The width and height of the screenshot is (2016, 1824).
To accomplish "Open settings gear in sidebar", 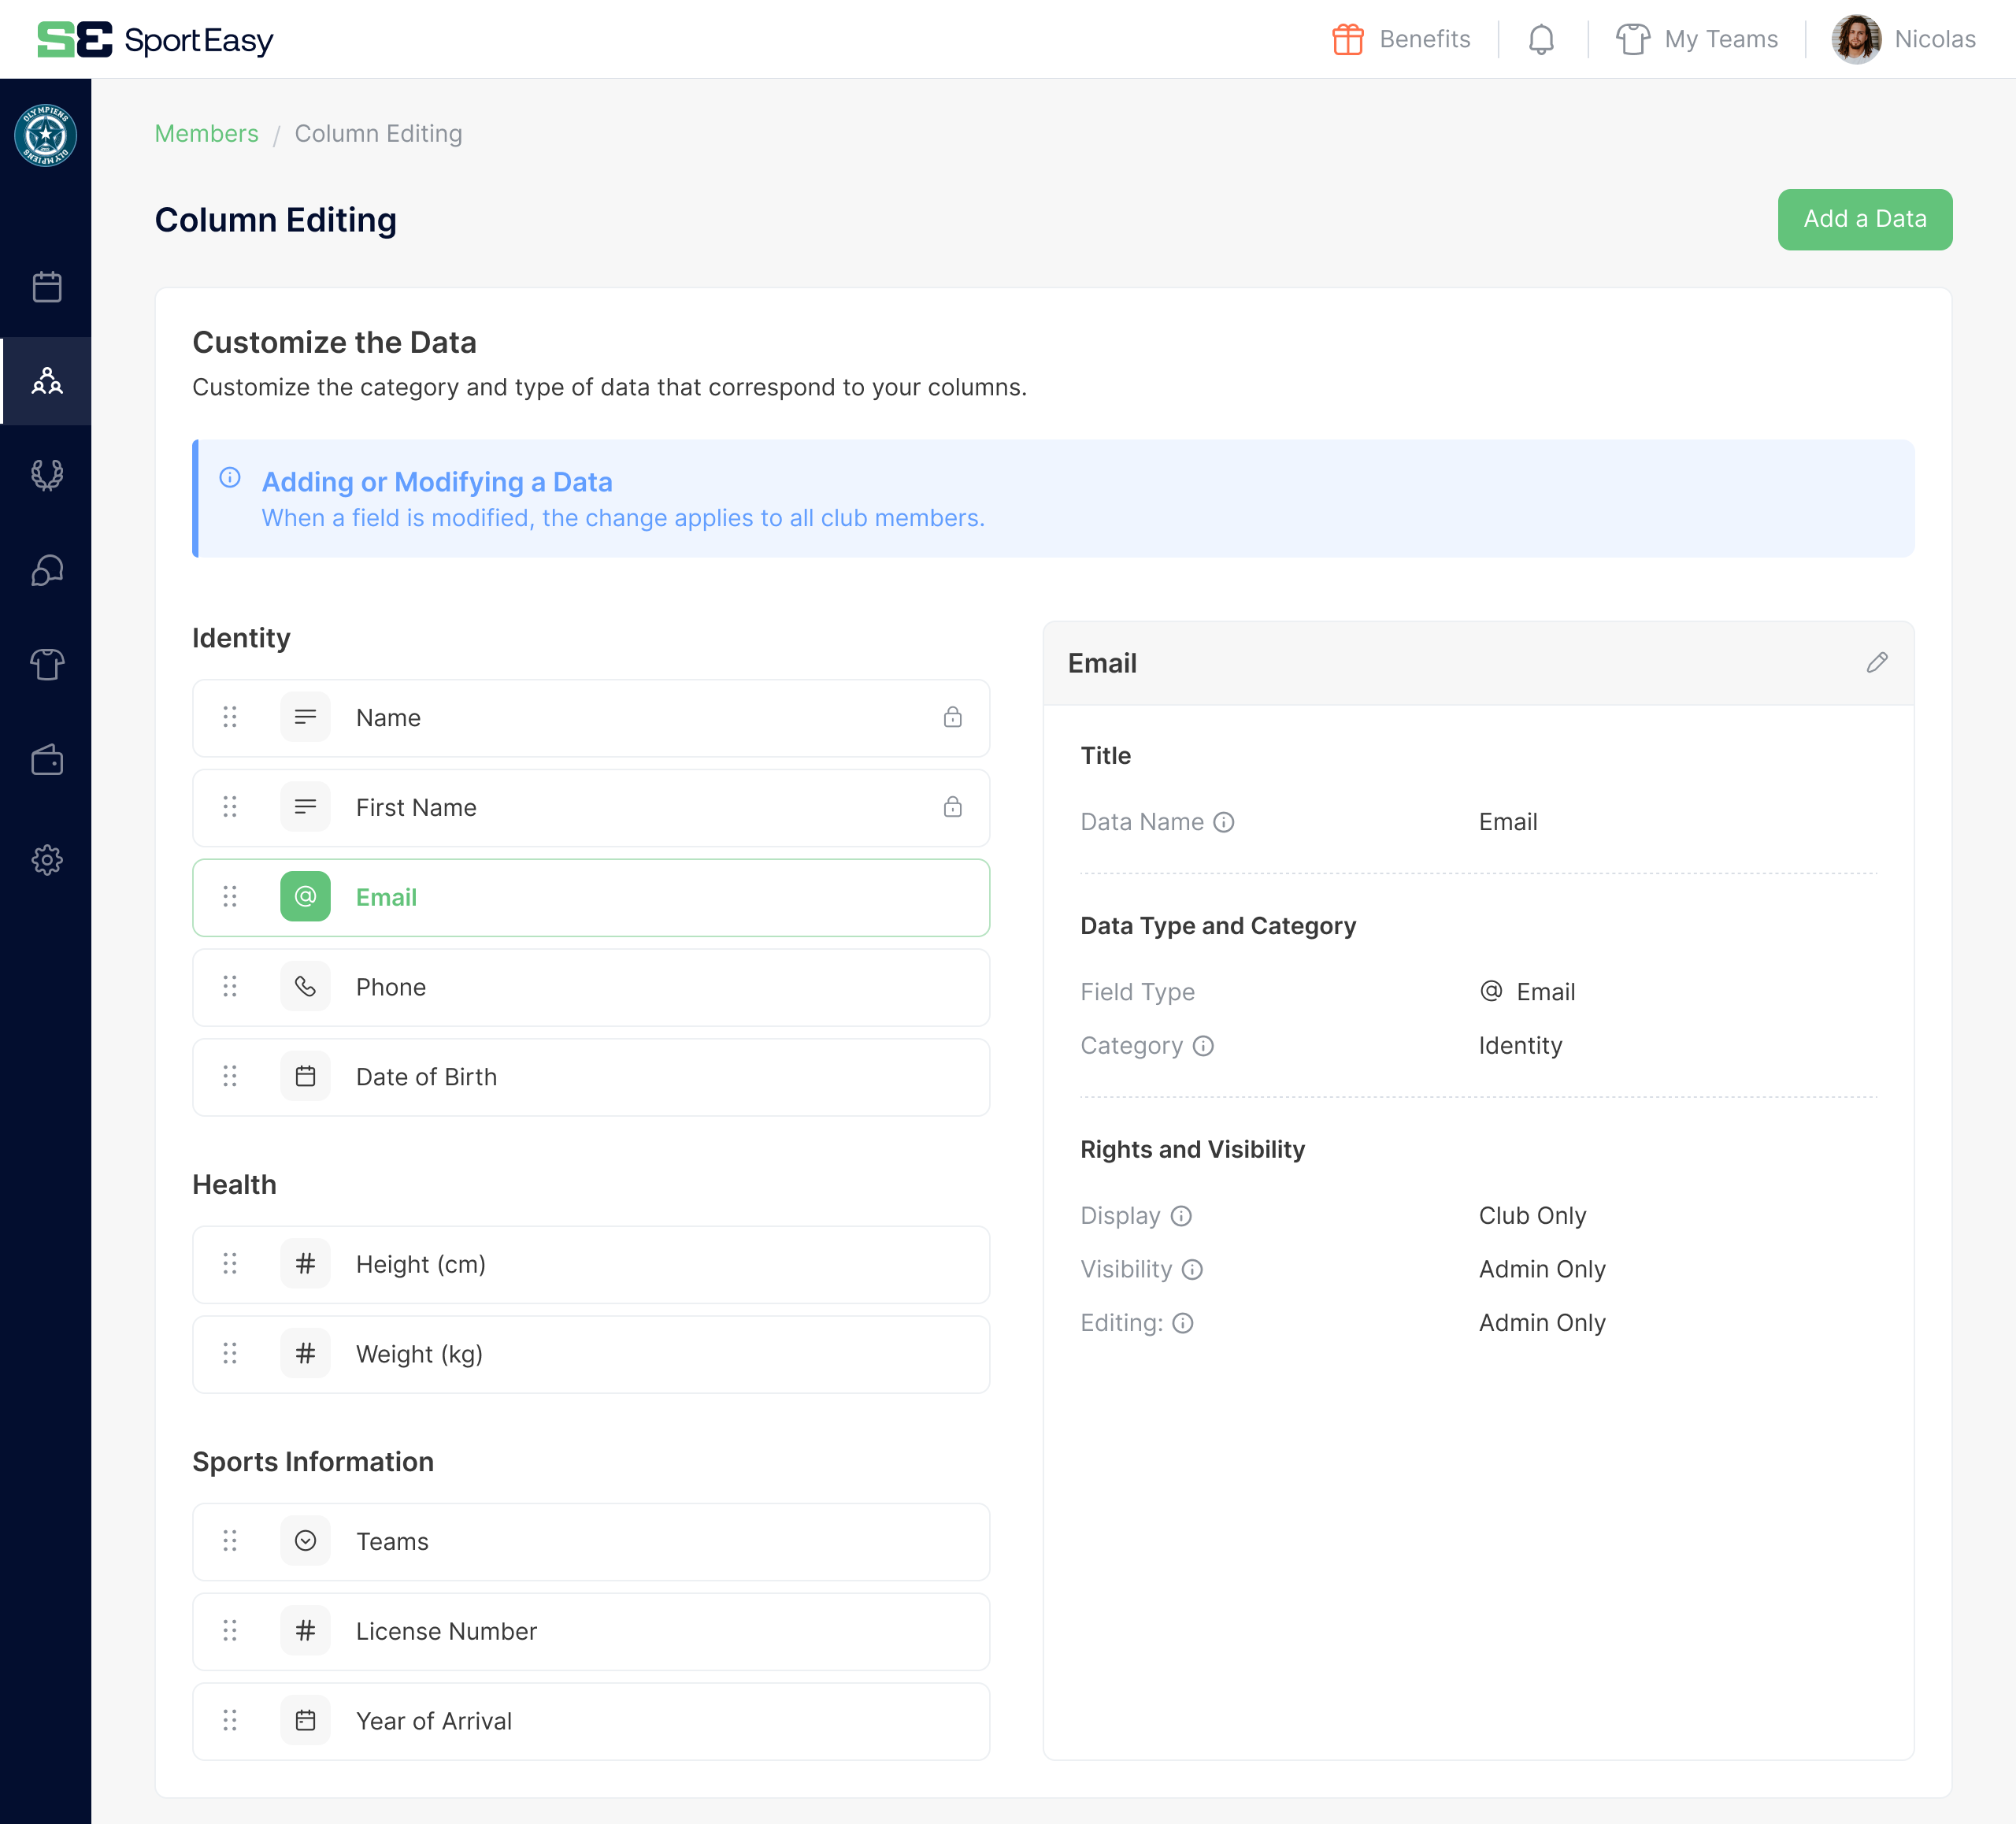I will pyautogui.click(x=46, y=860).
